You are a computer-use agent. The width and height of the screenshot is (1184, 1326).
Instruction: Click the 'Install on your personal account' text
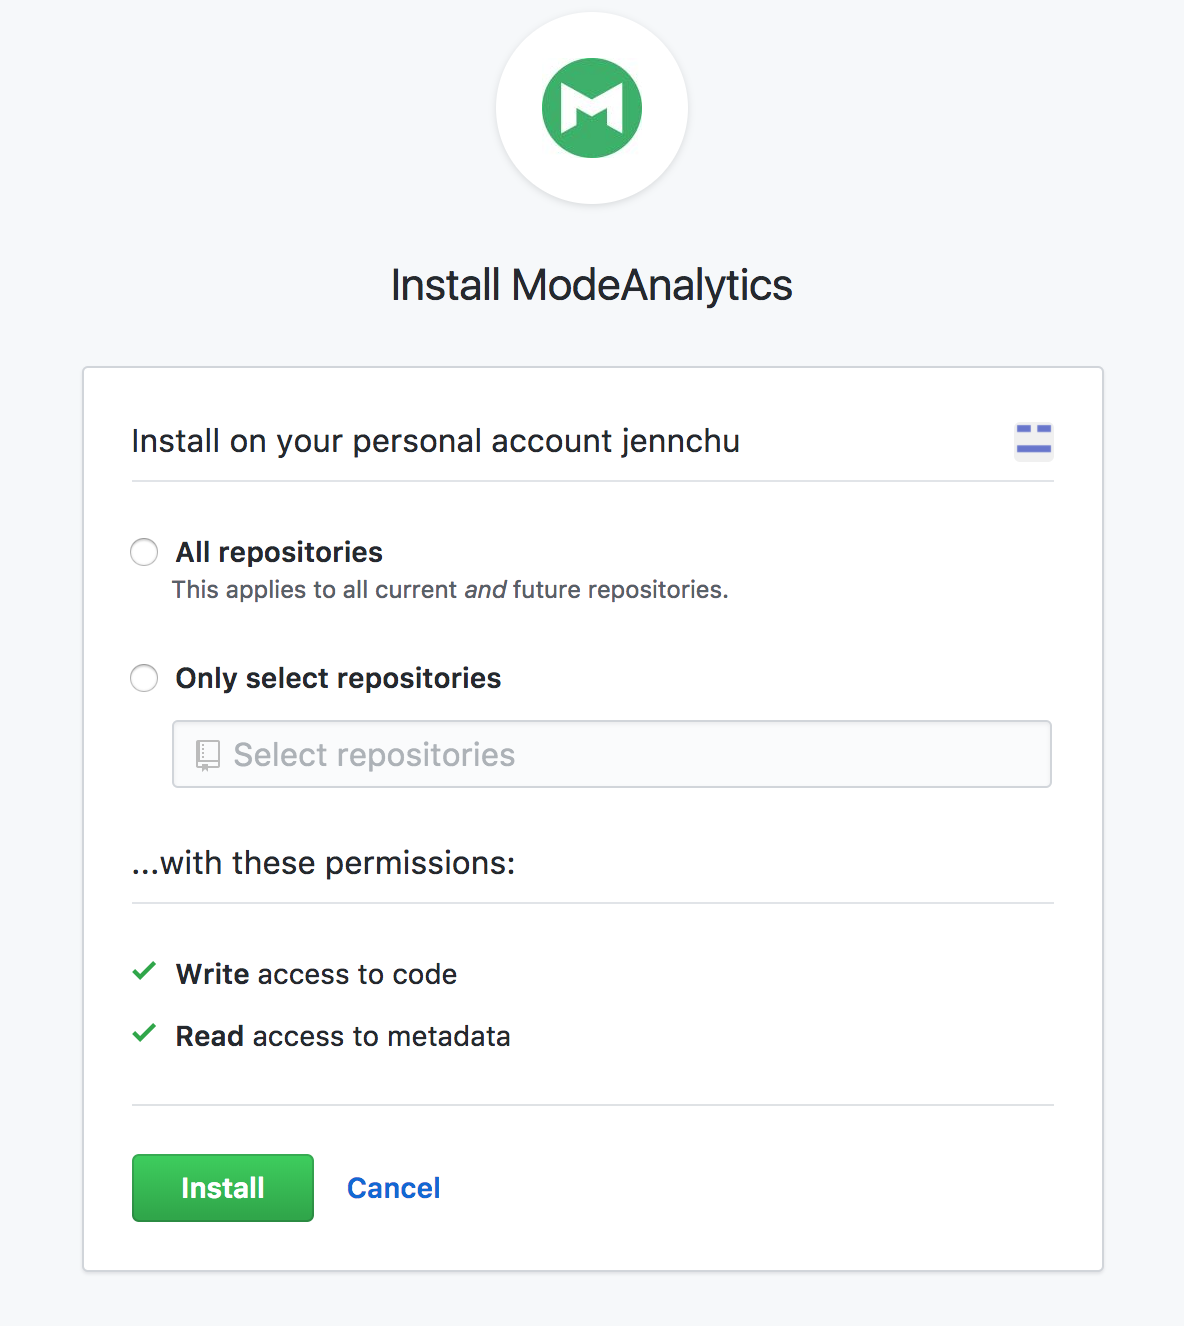[372, 441]
